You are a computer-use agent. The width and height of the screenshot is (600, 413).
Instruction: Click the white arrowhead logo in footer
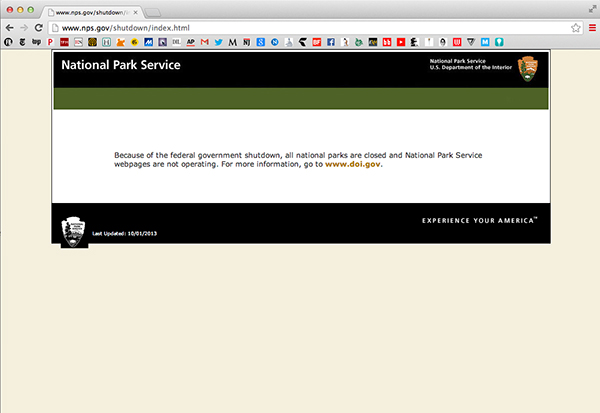73,232
